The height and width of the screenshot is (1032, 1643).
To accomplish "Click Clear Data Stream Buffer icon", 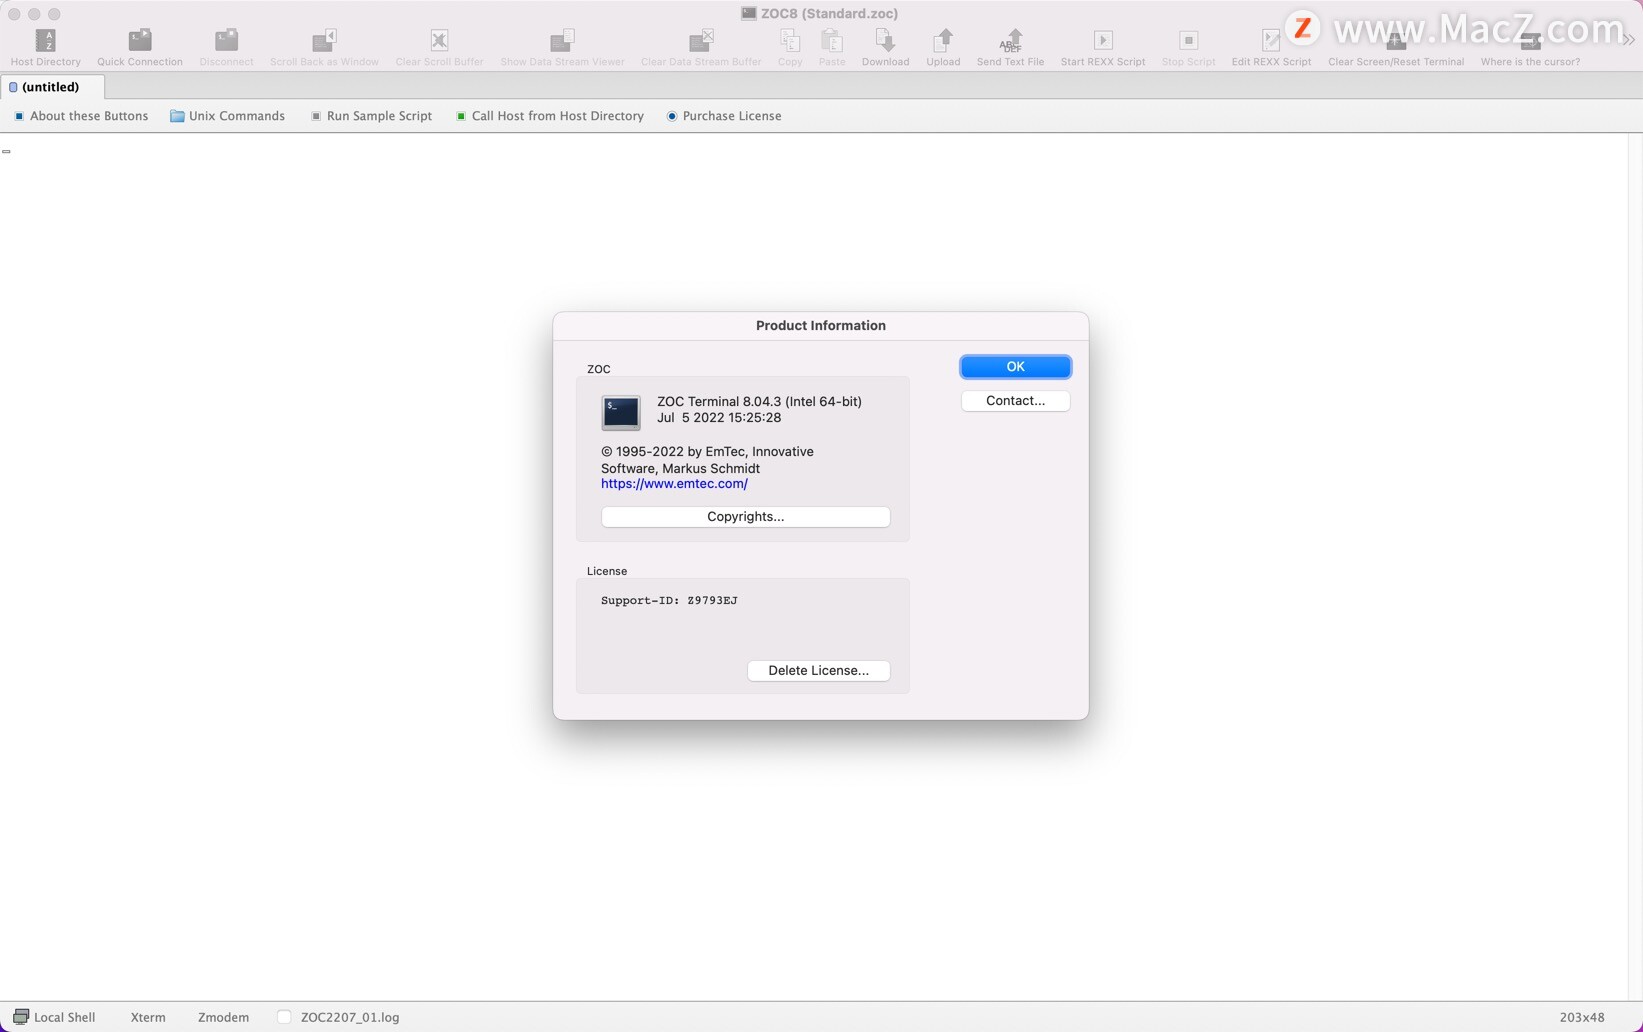I will (701, 40).
